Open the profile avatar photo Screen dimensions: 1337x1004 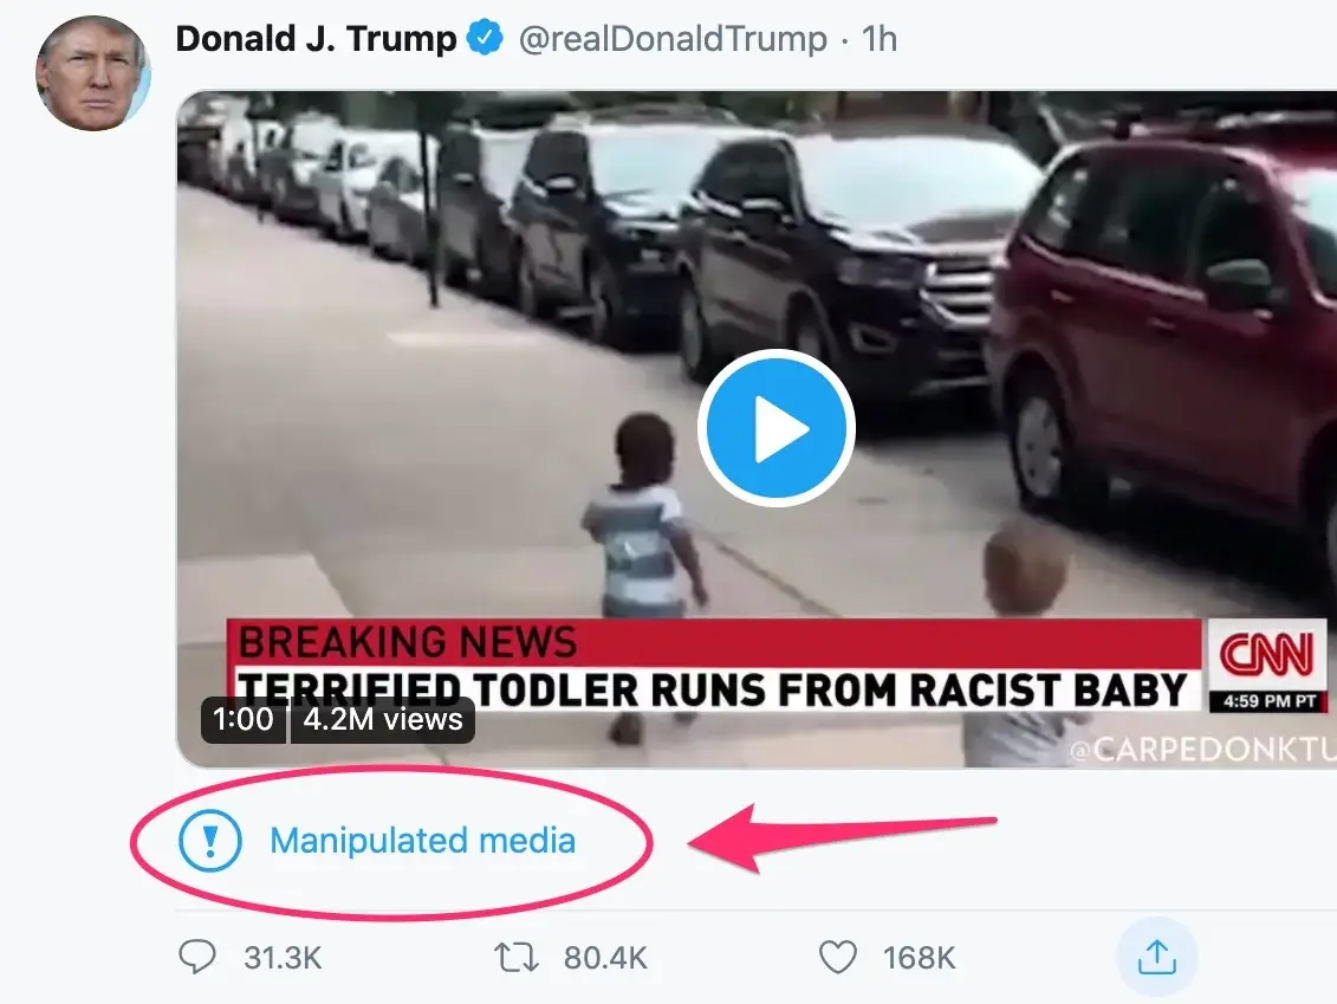91,74
